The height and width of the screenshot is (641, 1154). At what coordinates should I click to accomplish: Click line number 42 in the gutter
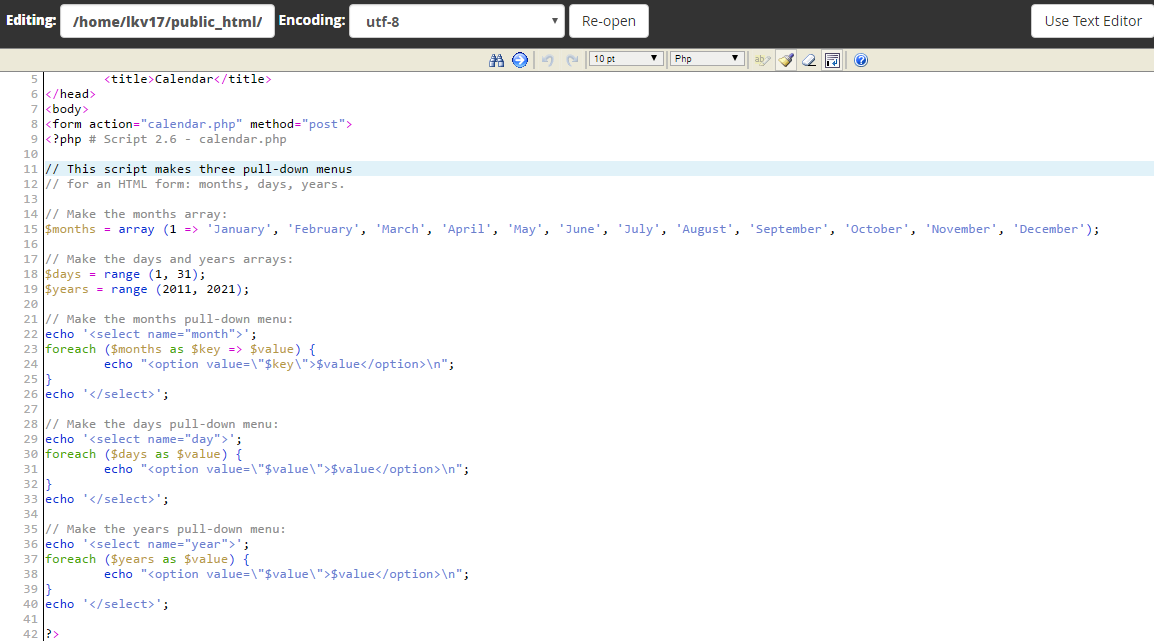(30, 634)
